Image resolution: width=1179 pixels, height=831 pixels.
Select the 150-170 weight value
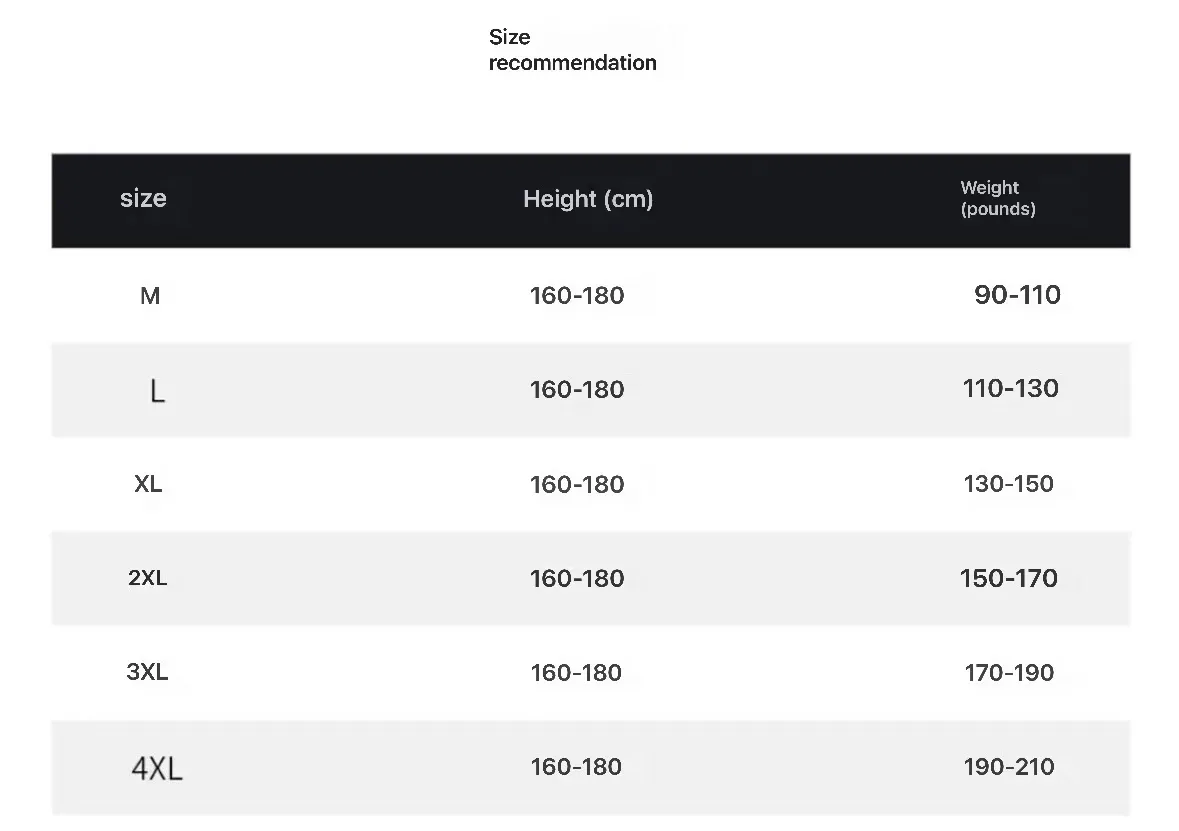(x=1008, y=578)
